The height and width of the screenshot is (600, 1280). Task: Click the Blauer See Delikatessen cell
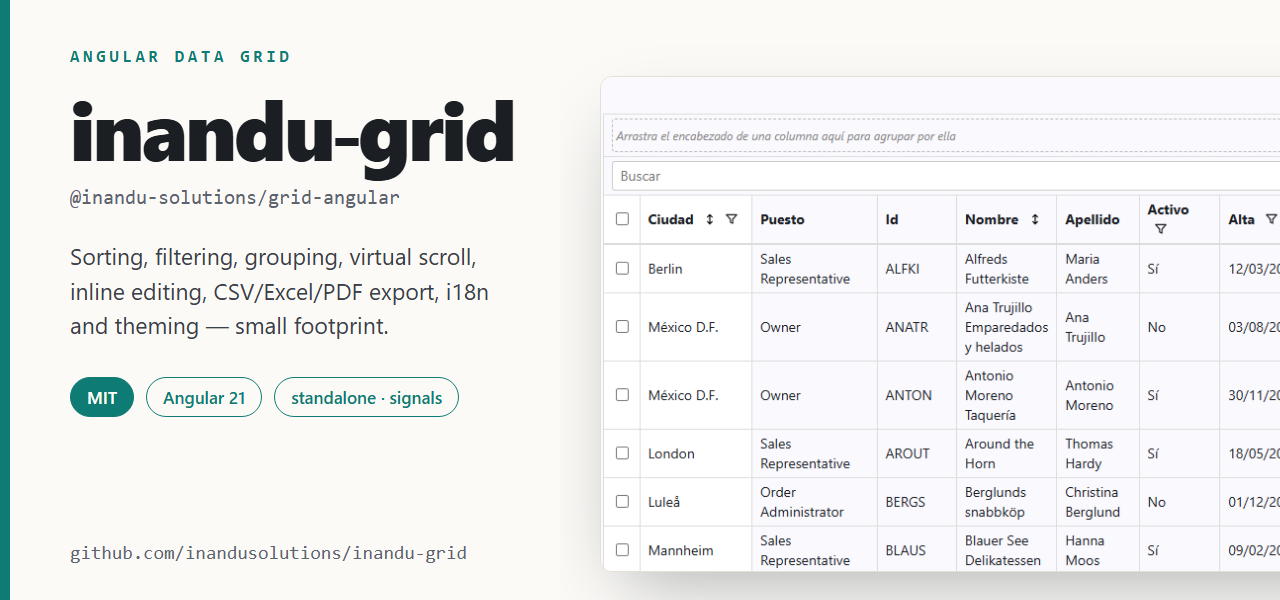[x=1007, y=550]
